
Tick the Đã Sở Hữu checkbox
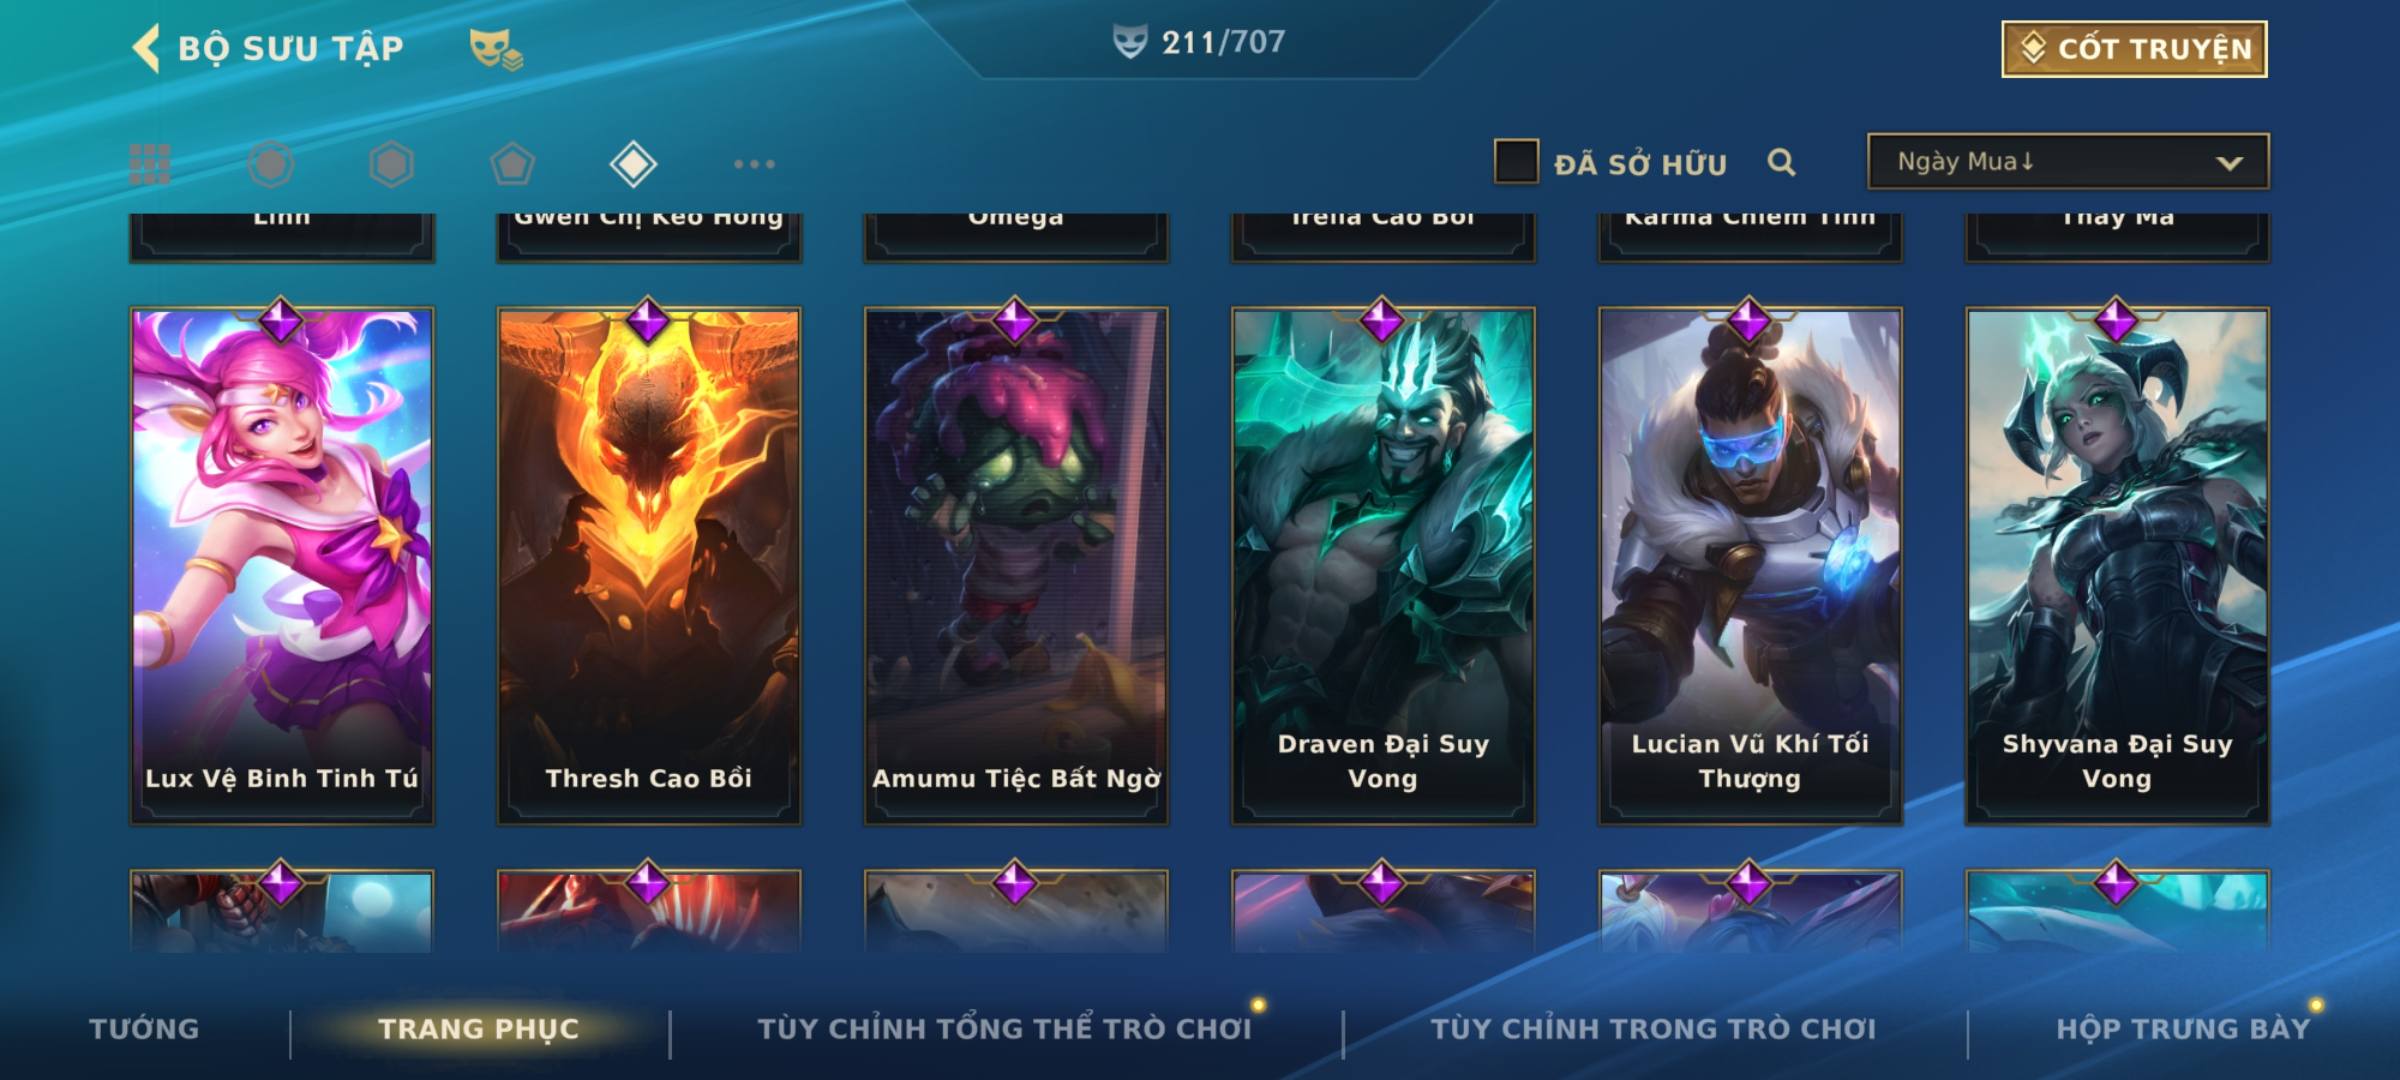[x=1516, y=162]
